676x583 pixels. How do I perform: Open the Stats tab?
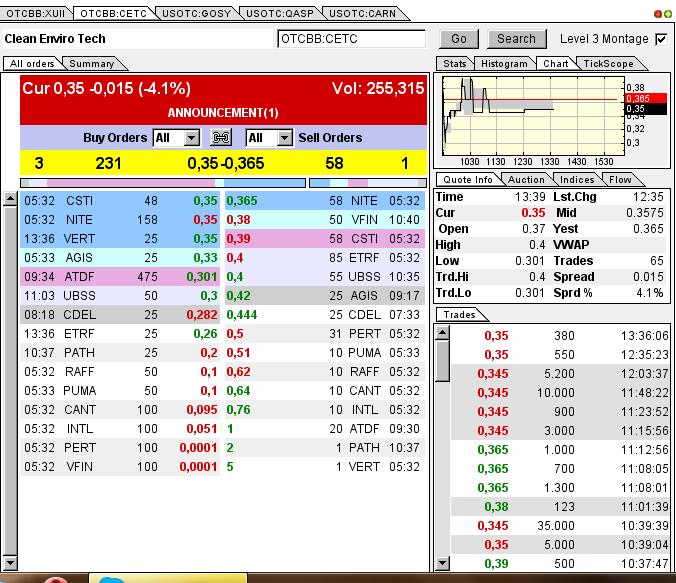(454, 63)
